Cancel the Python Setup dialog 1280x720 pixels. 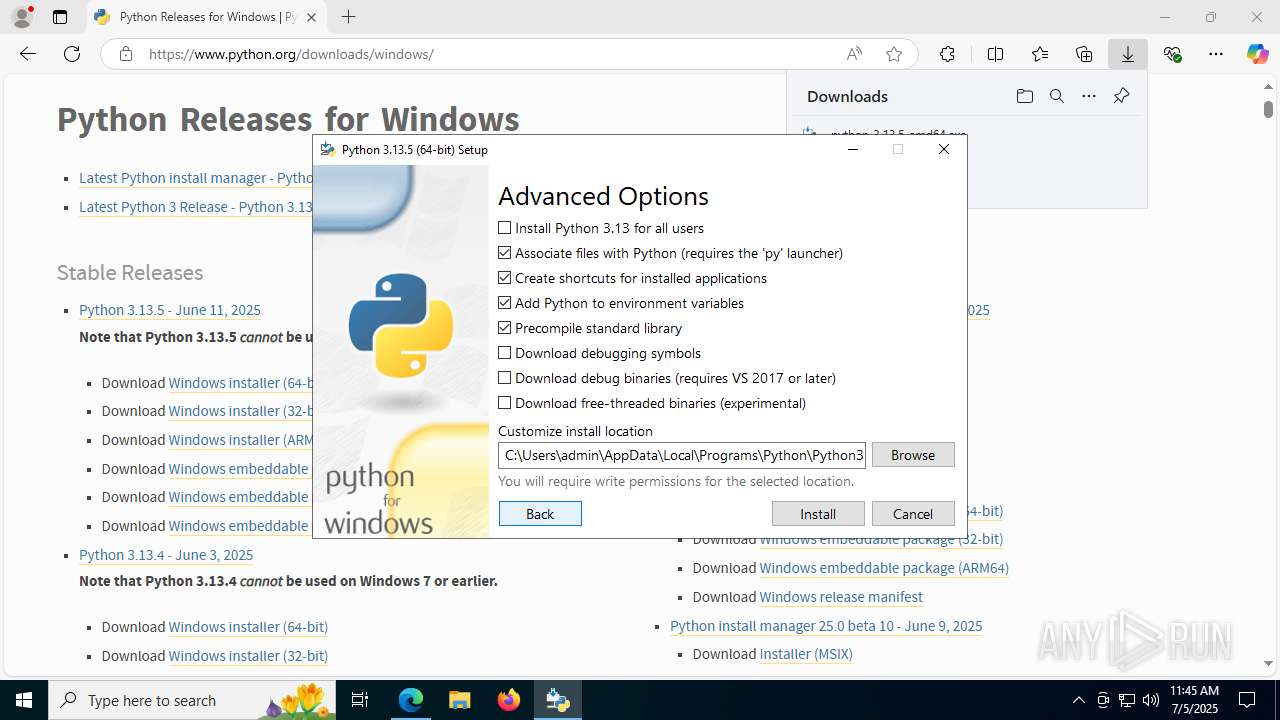913,514
